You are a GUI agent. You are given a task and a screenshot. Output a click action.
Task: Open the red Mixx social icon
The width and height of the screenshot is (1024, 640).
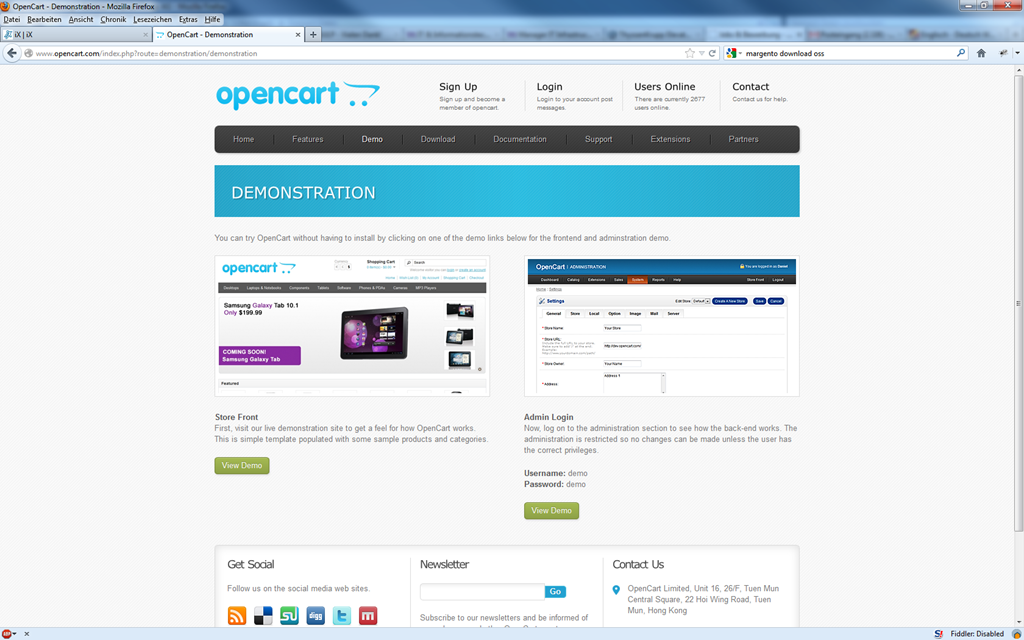[368, 616]
